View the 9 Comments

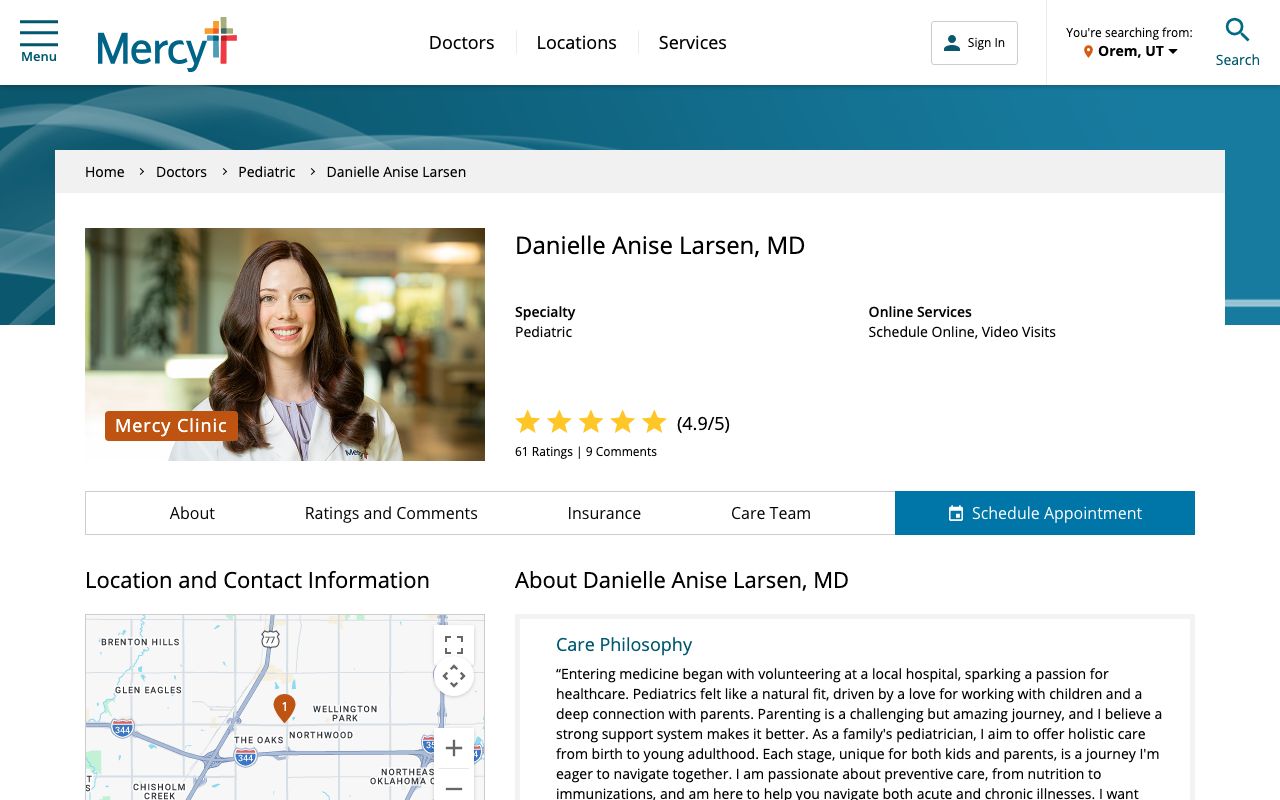pyautogui.click(x=621, y=451)
